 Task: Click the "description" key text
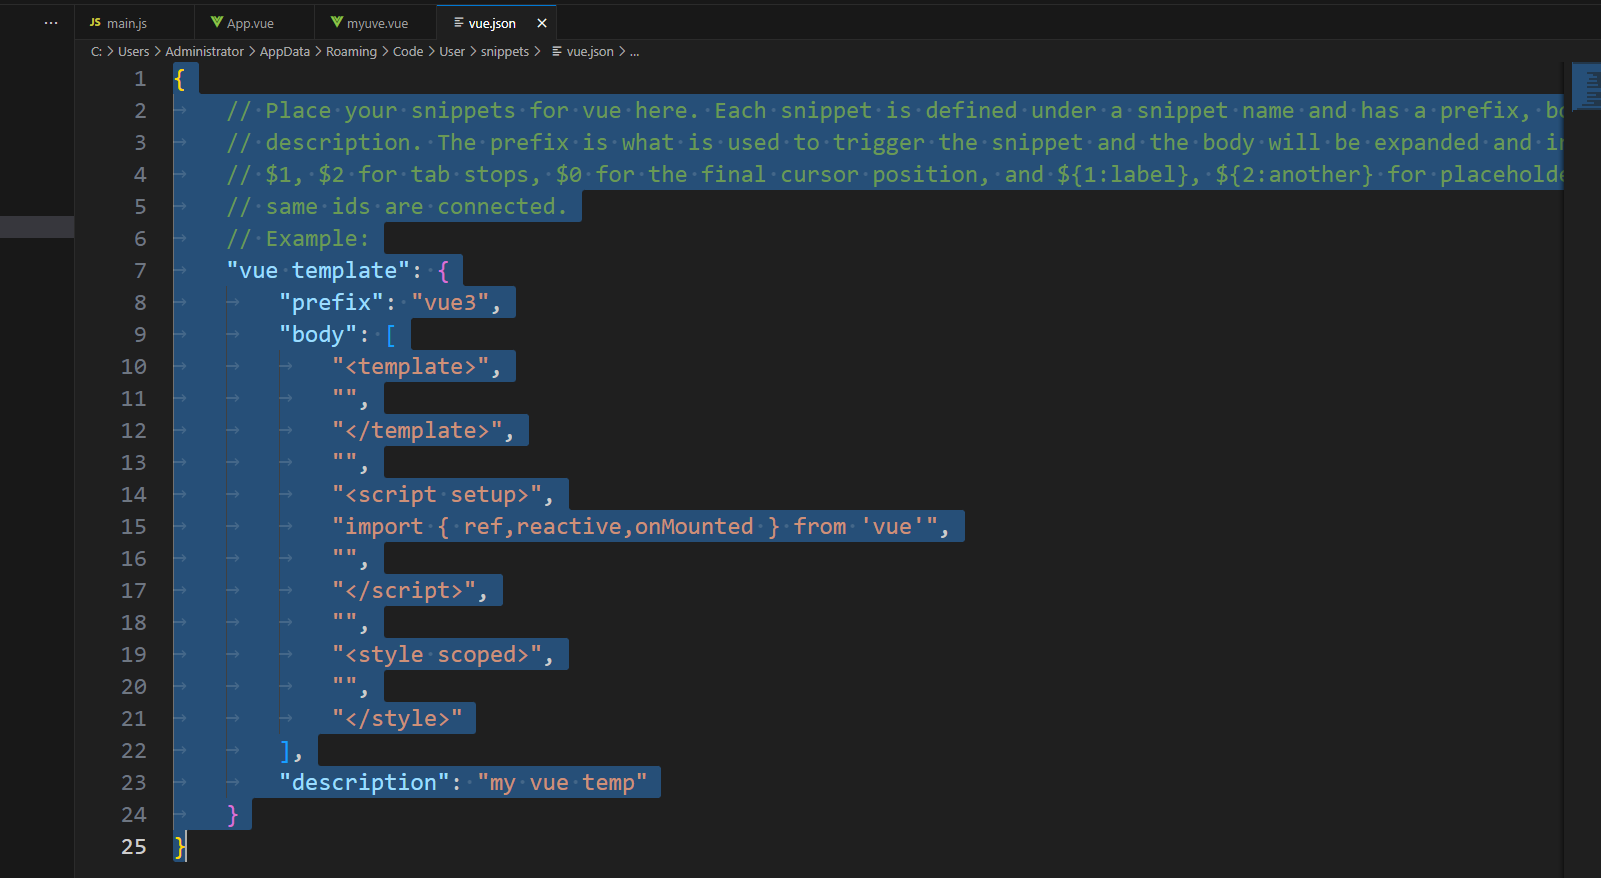click(364, 783)
